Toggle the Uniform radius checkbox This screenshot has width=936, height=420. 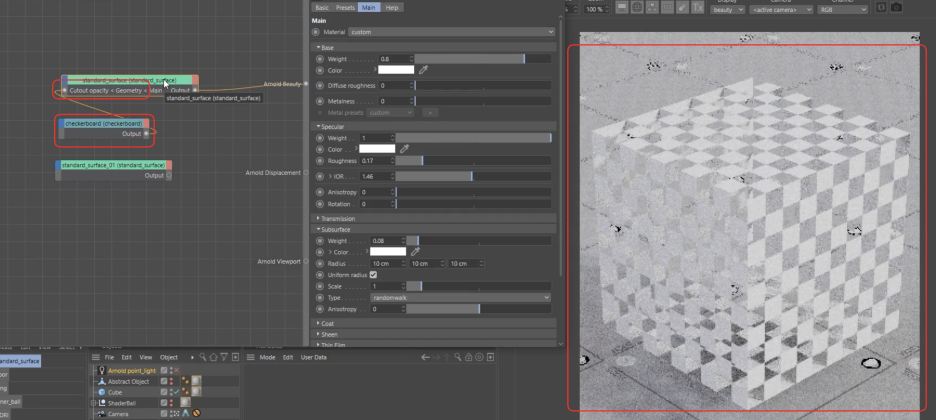point(373,275)
